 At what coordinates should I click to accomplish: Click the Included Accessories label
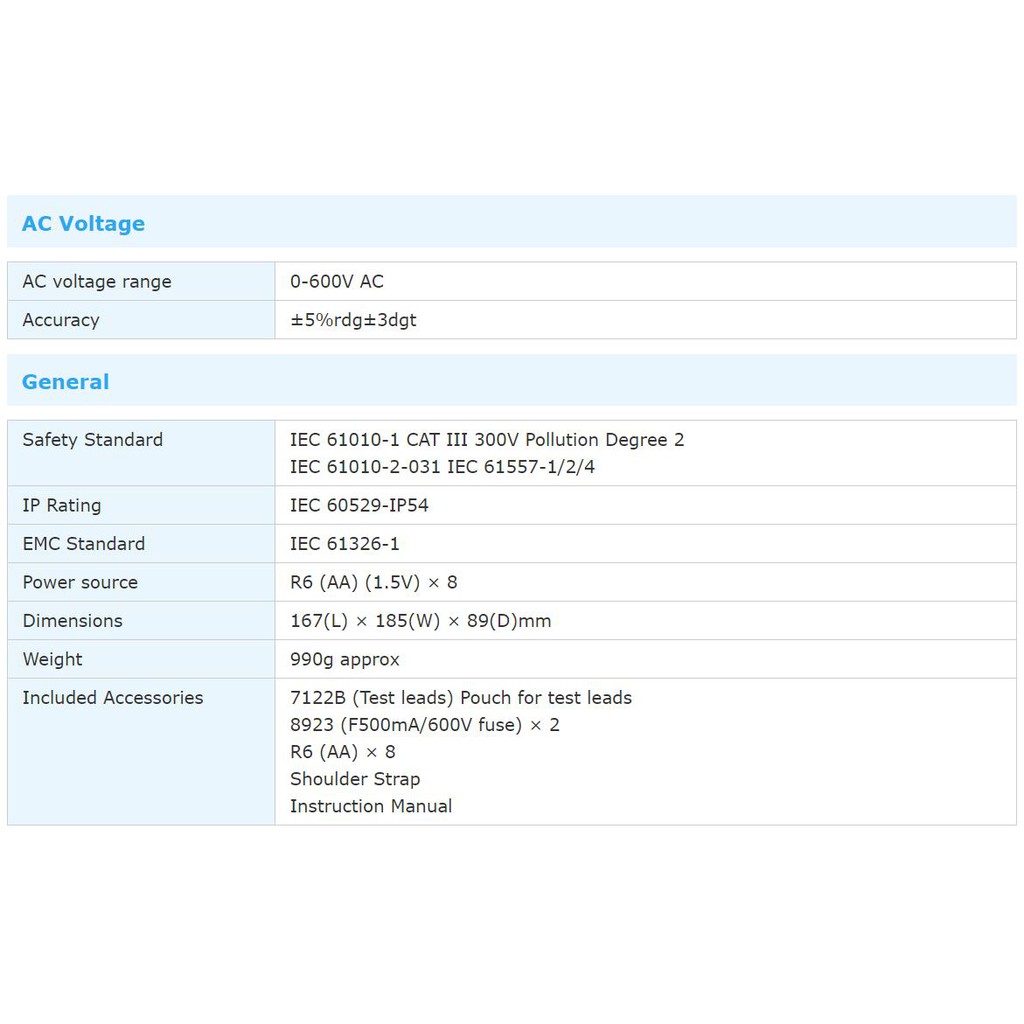click(113, 698)
